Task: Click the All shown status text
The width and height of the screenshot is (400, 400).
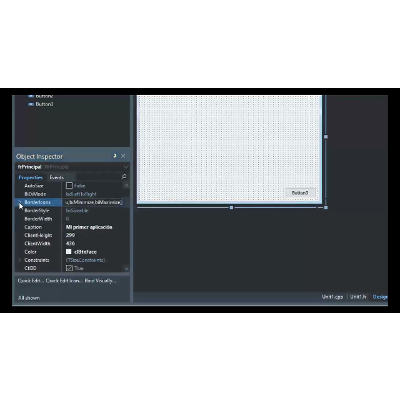Action: [x=29, y=298]
